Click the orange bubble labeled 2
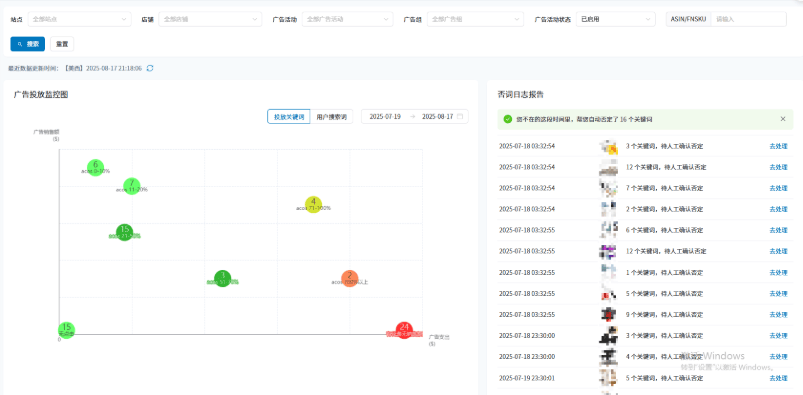The image size is (803, 395). tap(349, 279)
